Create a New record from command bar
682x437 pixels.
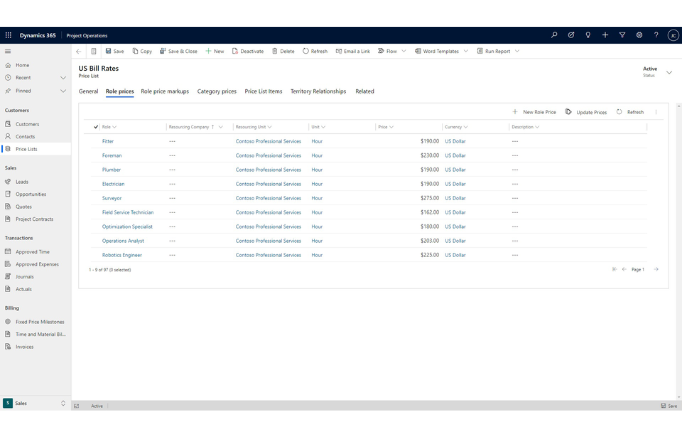[215, 51]
